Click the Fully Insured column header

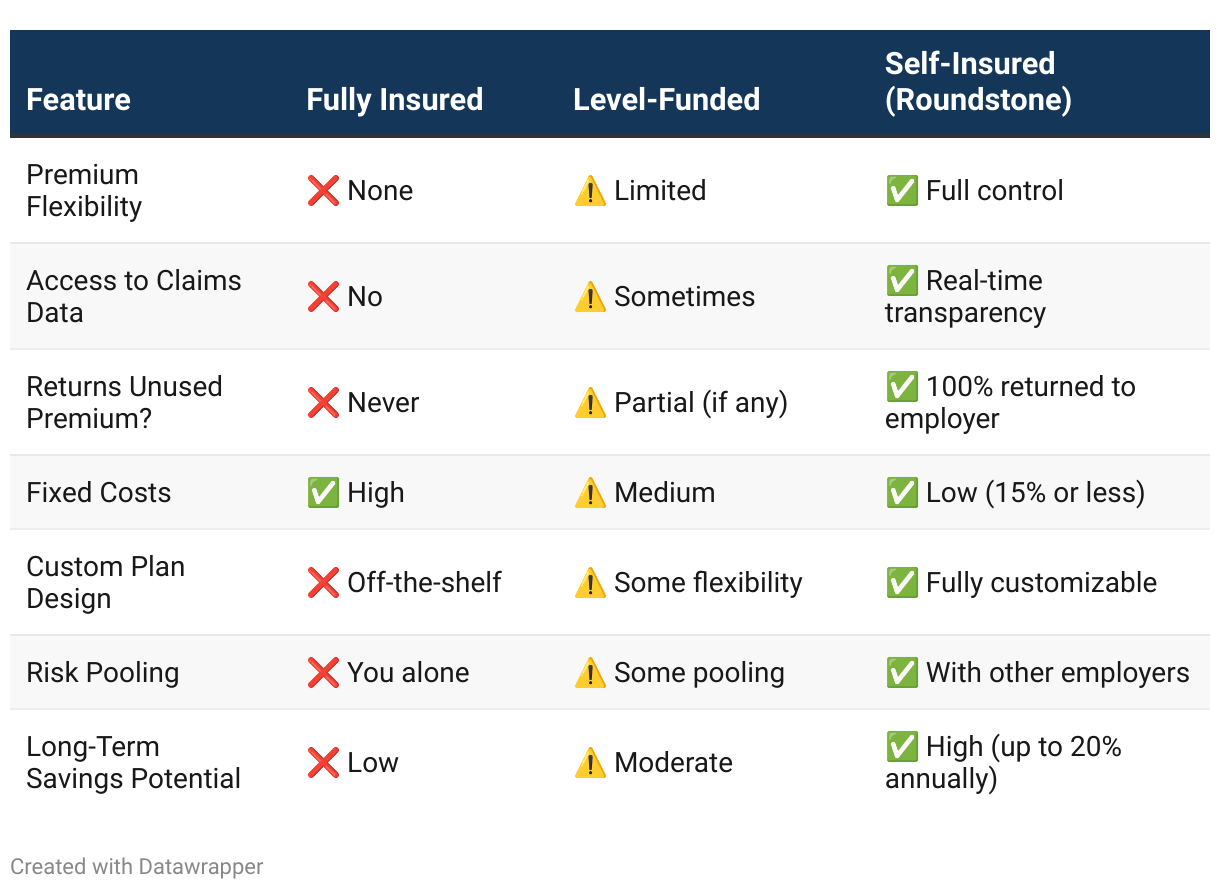[394, 100]
